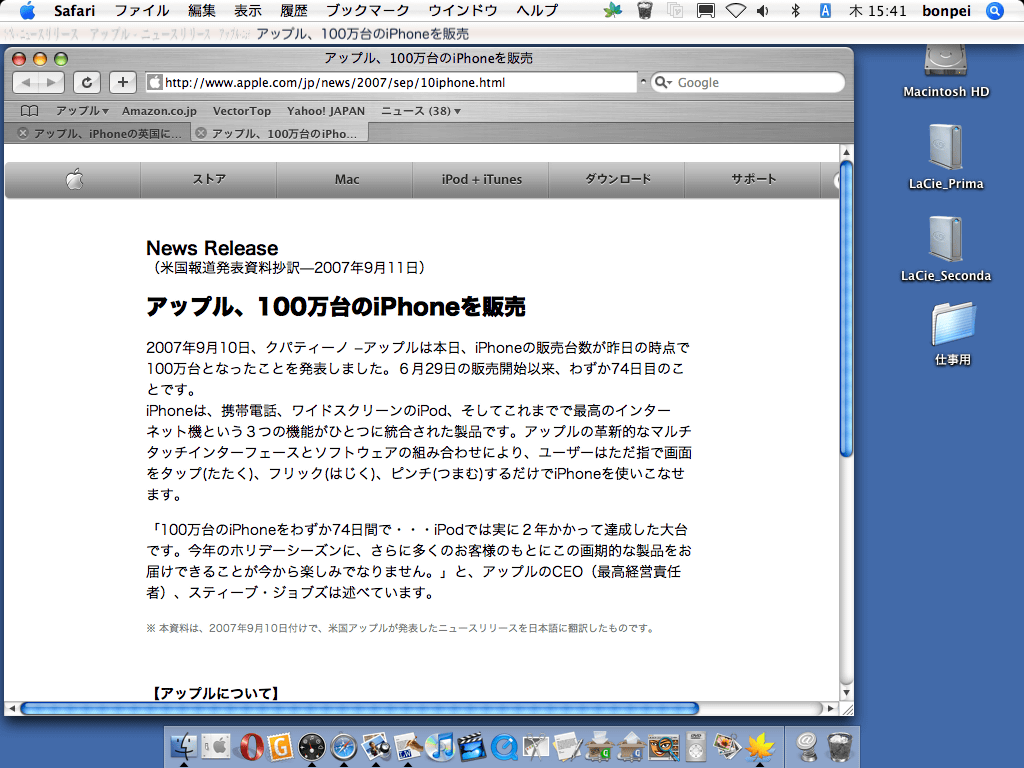Expand the ニュース (38) bookmarks folder

(421, 111)
